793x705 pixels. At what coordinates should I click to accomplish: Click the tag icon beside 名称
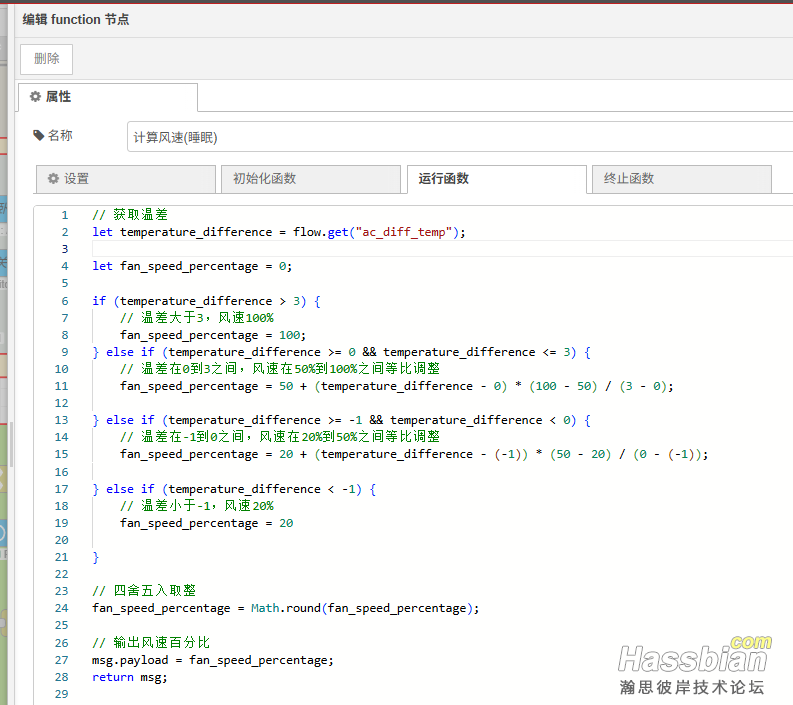click(x=38, y=136)
